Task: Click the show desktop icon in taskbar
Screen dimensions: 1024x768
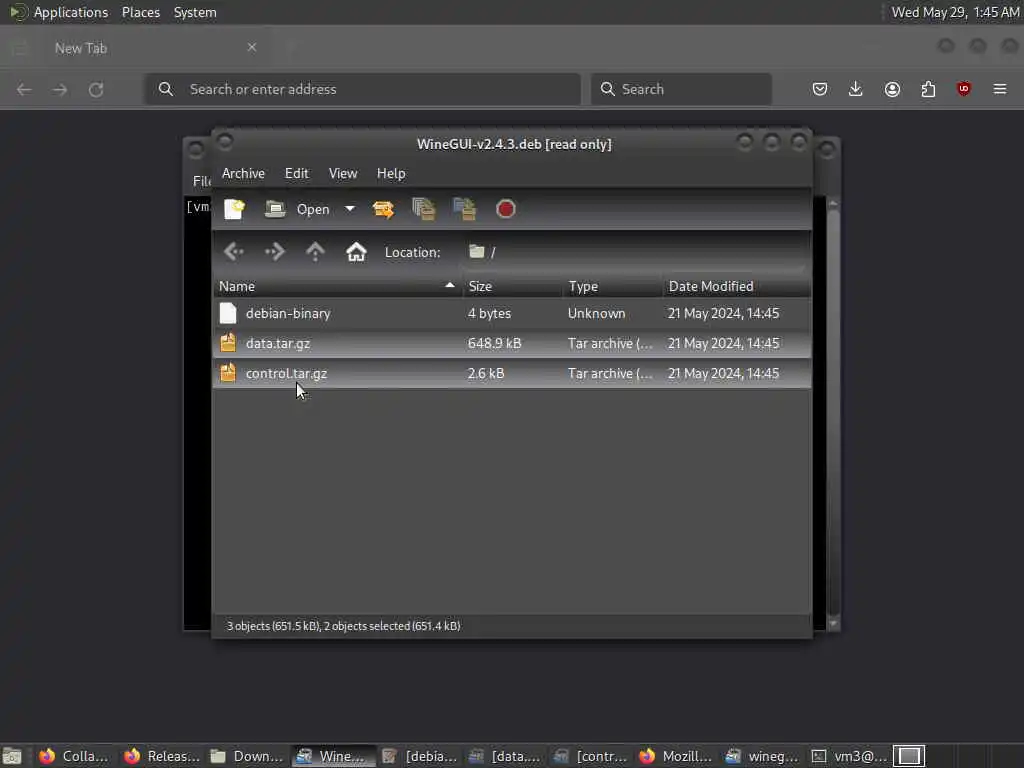Action: pos(12,756)
